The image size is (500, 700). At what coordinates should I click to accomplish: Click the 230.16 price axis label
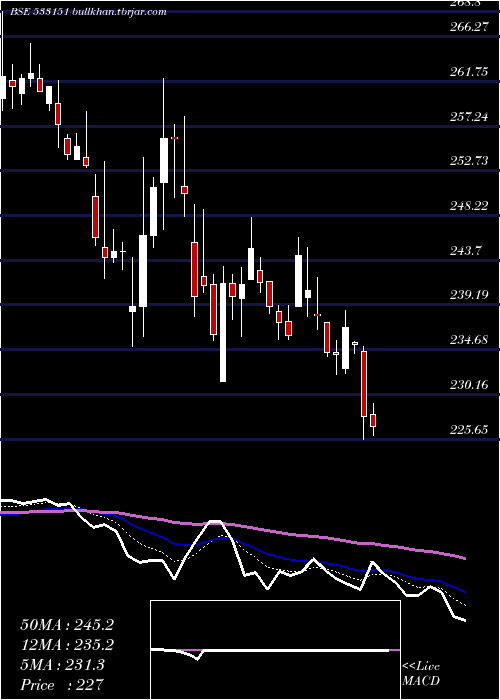pos(469,385)
